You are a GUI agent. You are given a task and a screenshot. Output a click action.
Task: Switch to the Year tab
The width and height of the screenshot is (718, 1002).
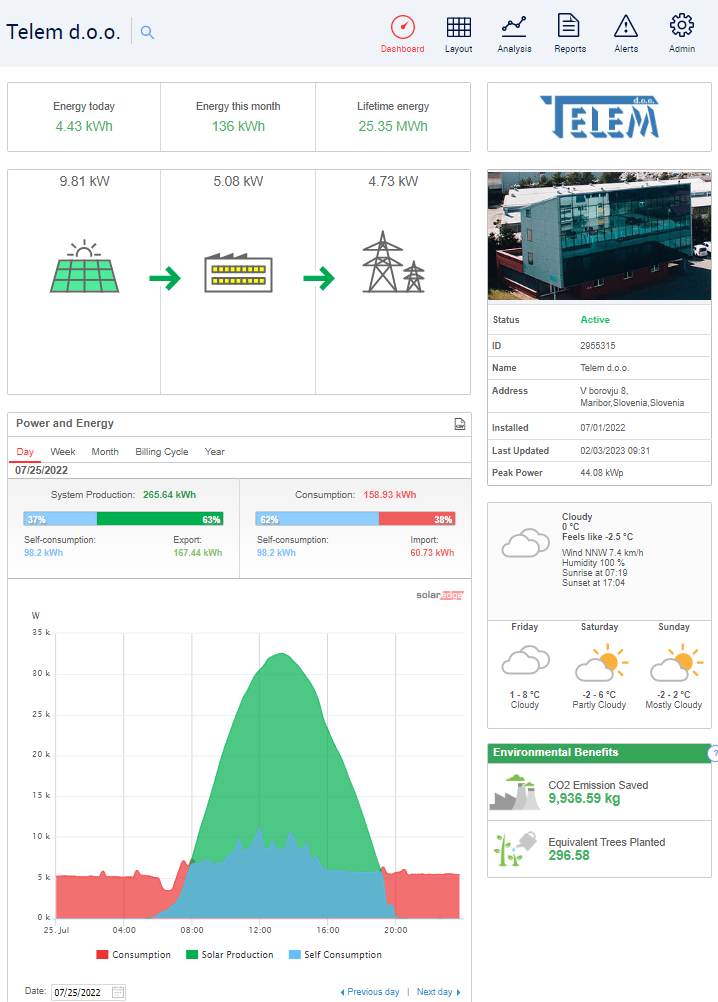pyautogui.click(x=215, y=452)
